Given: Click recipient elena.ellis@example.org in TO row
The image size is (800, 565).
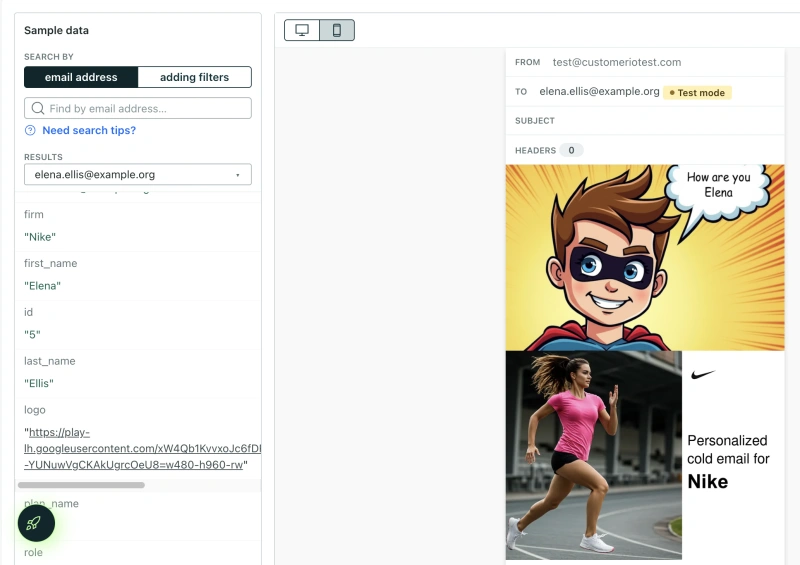Looking at the screenshot, I should pyautogui.click(x=599, y=91).
